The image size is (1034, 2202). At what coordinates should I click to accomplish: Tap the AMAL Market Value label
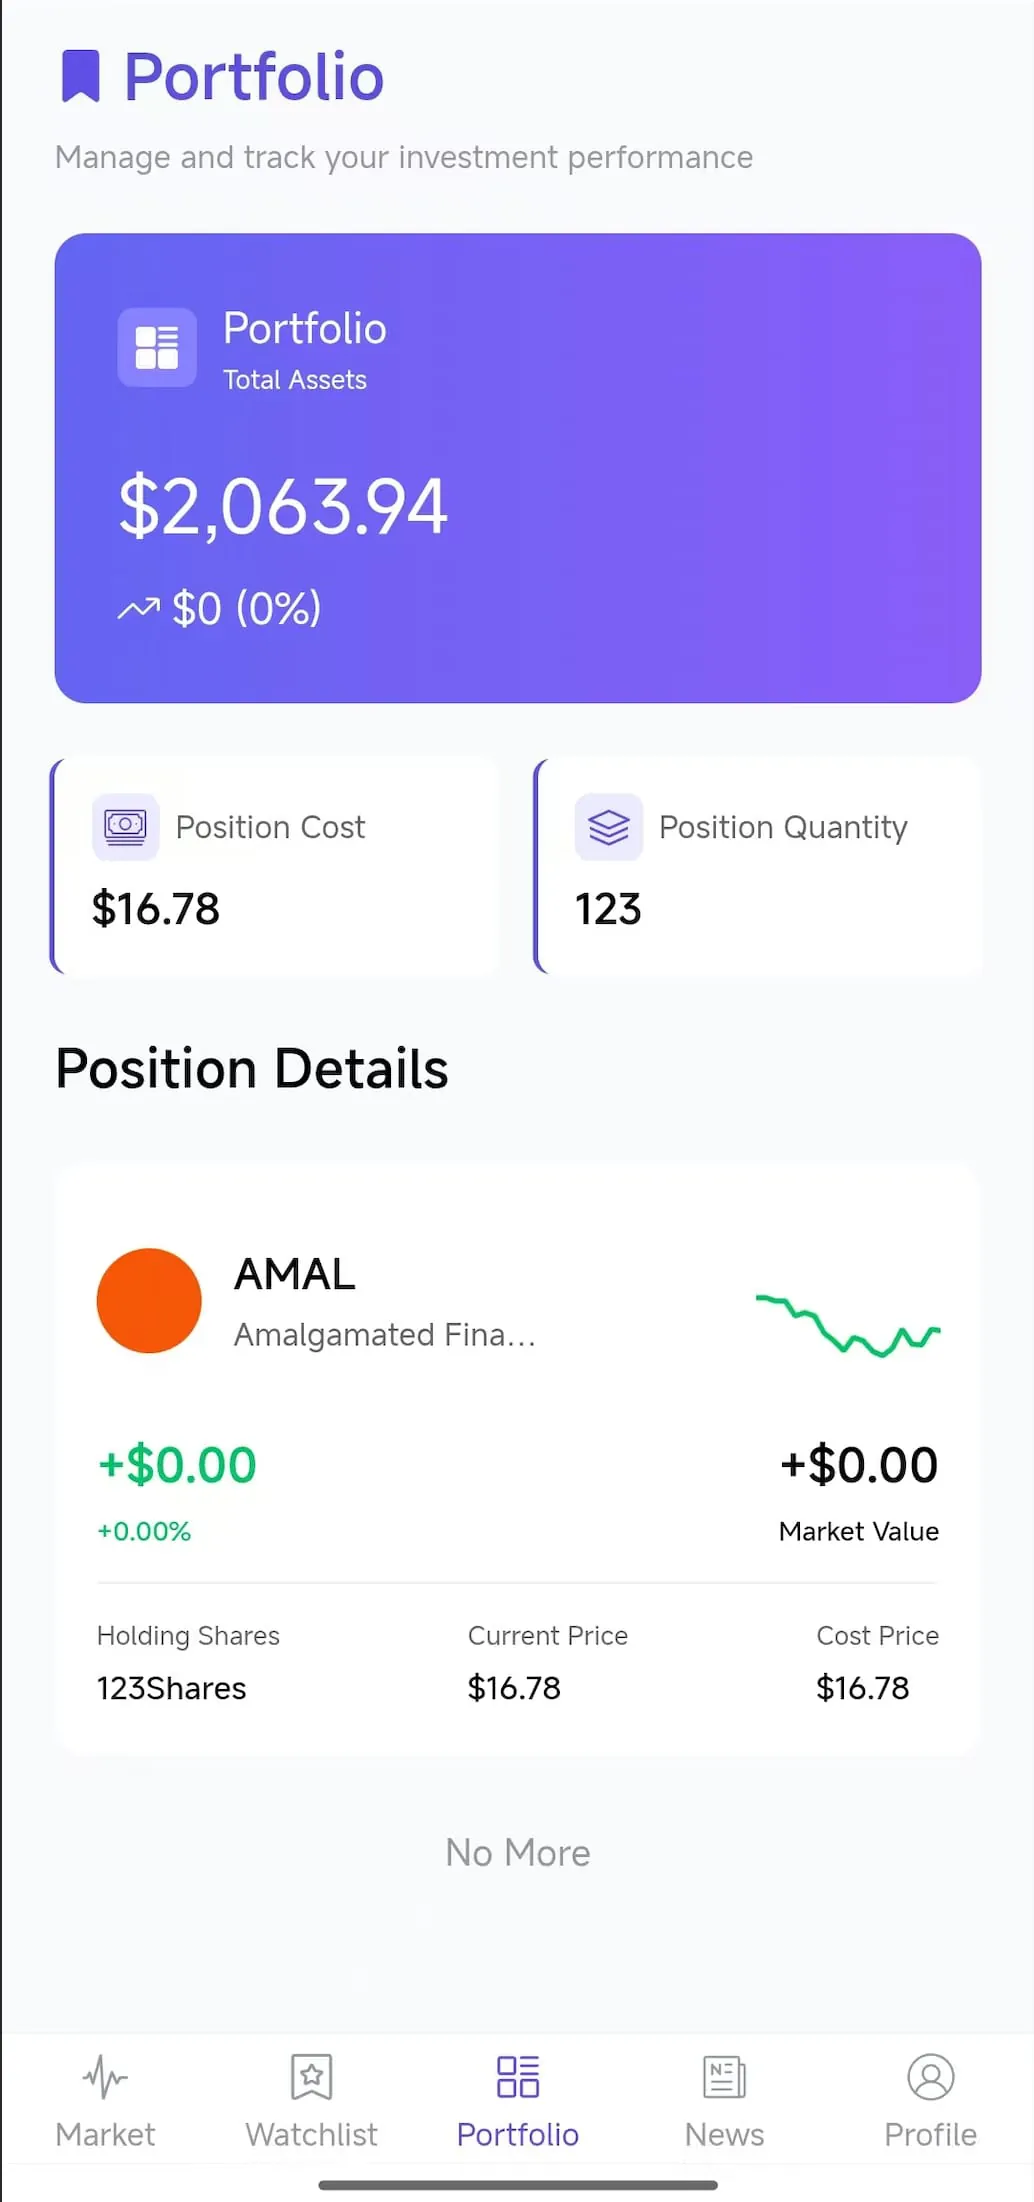tap(858, 1531)
